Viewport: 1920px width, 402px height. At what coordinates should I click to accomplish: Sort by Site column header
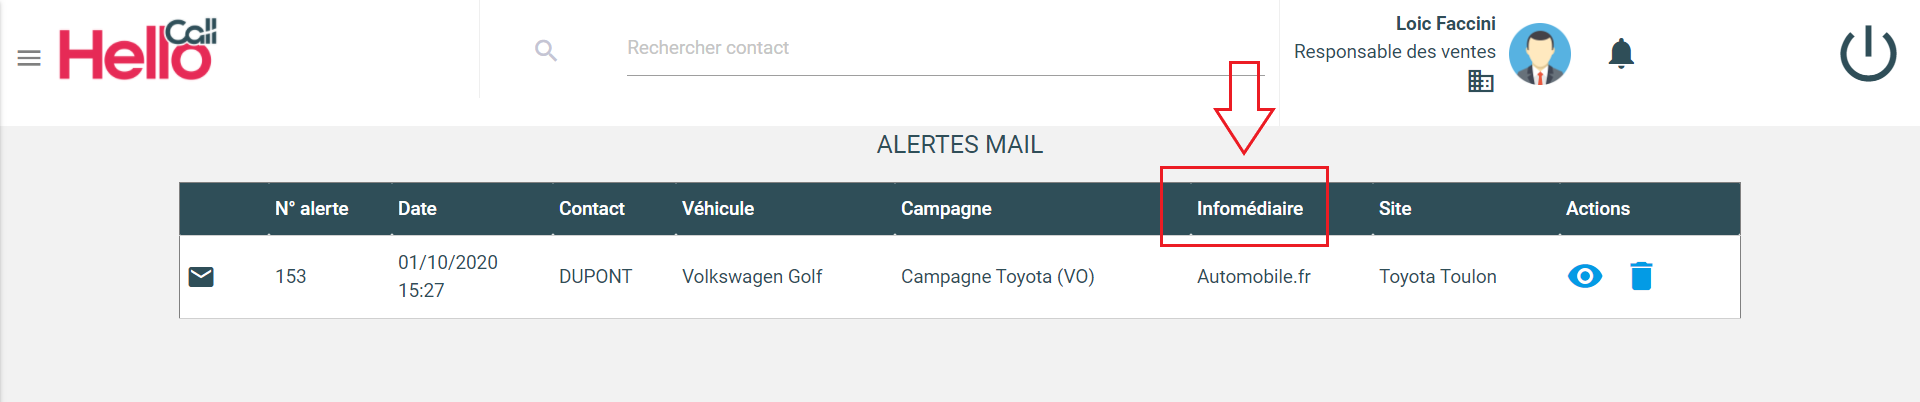click(x=1394, y=209)
